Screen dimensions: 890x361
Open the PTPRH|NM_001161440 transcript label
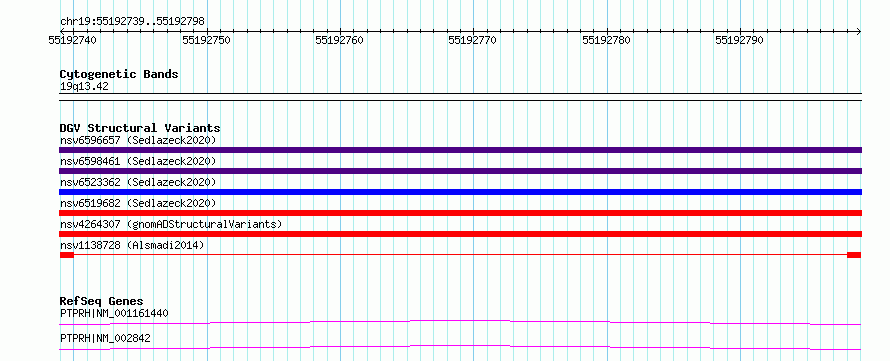114,313
